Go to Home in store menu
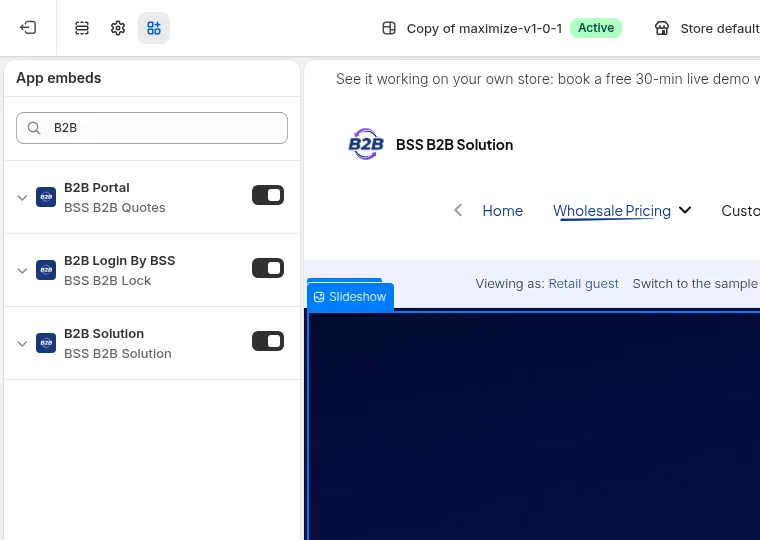The width and height of the screenshot is (760, 540). click(503, 211)
